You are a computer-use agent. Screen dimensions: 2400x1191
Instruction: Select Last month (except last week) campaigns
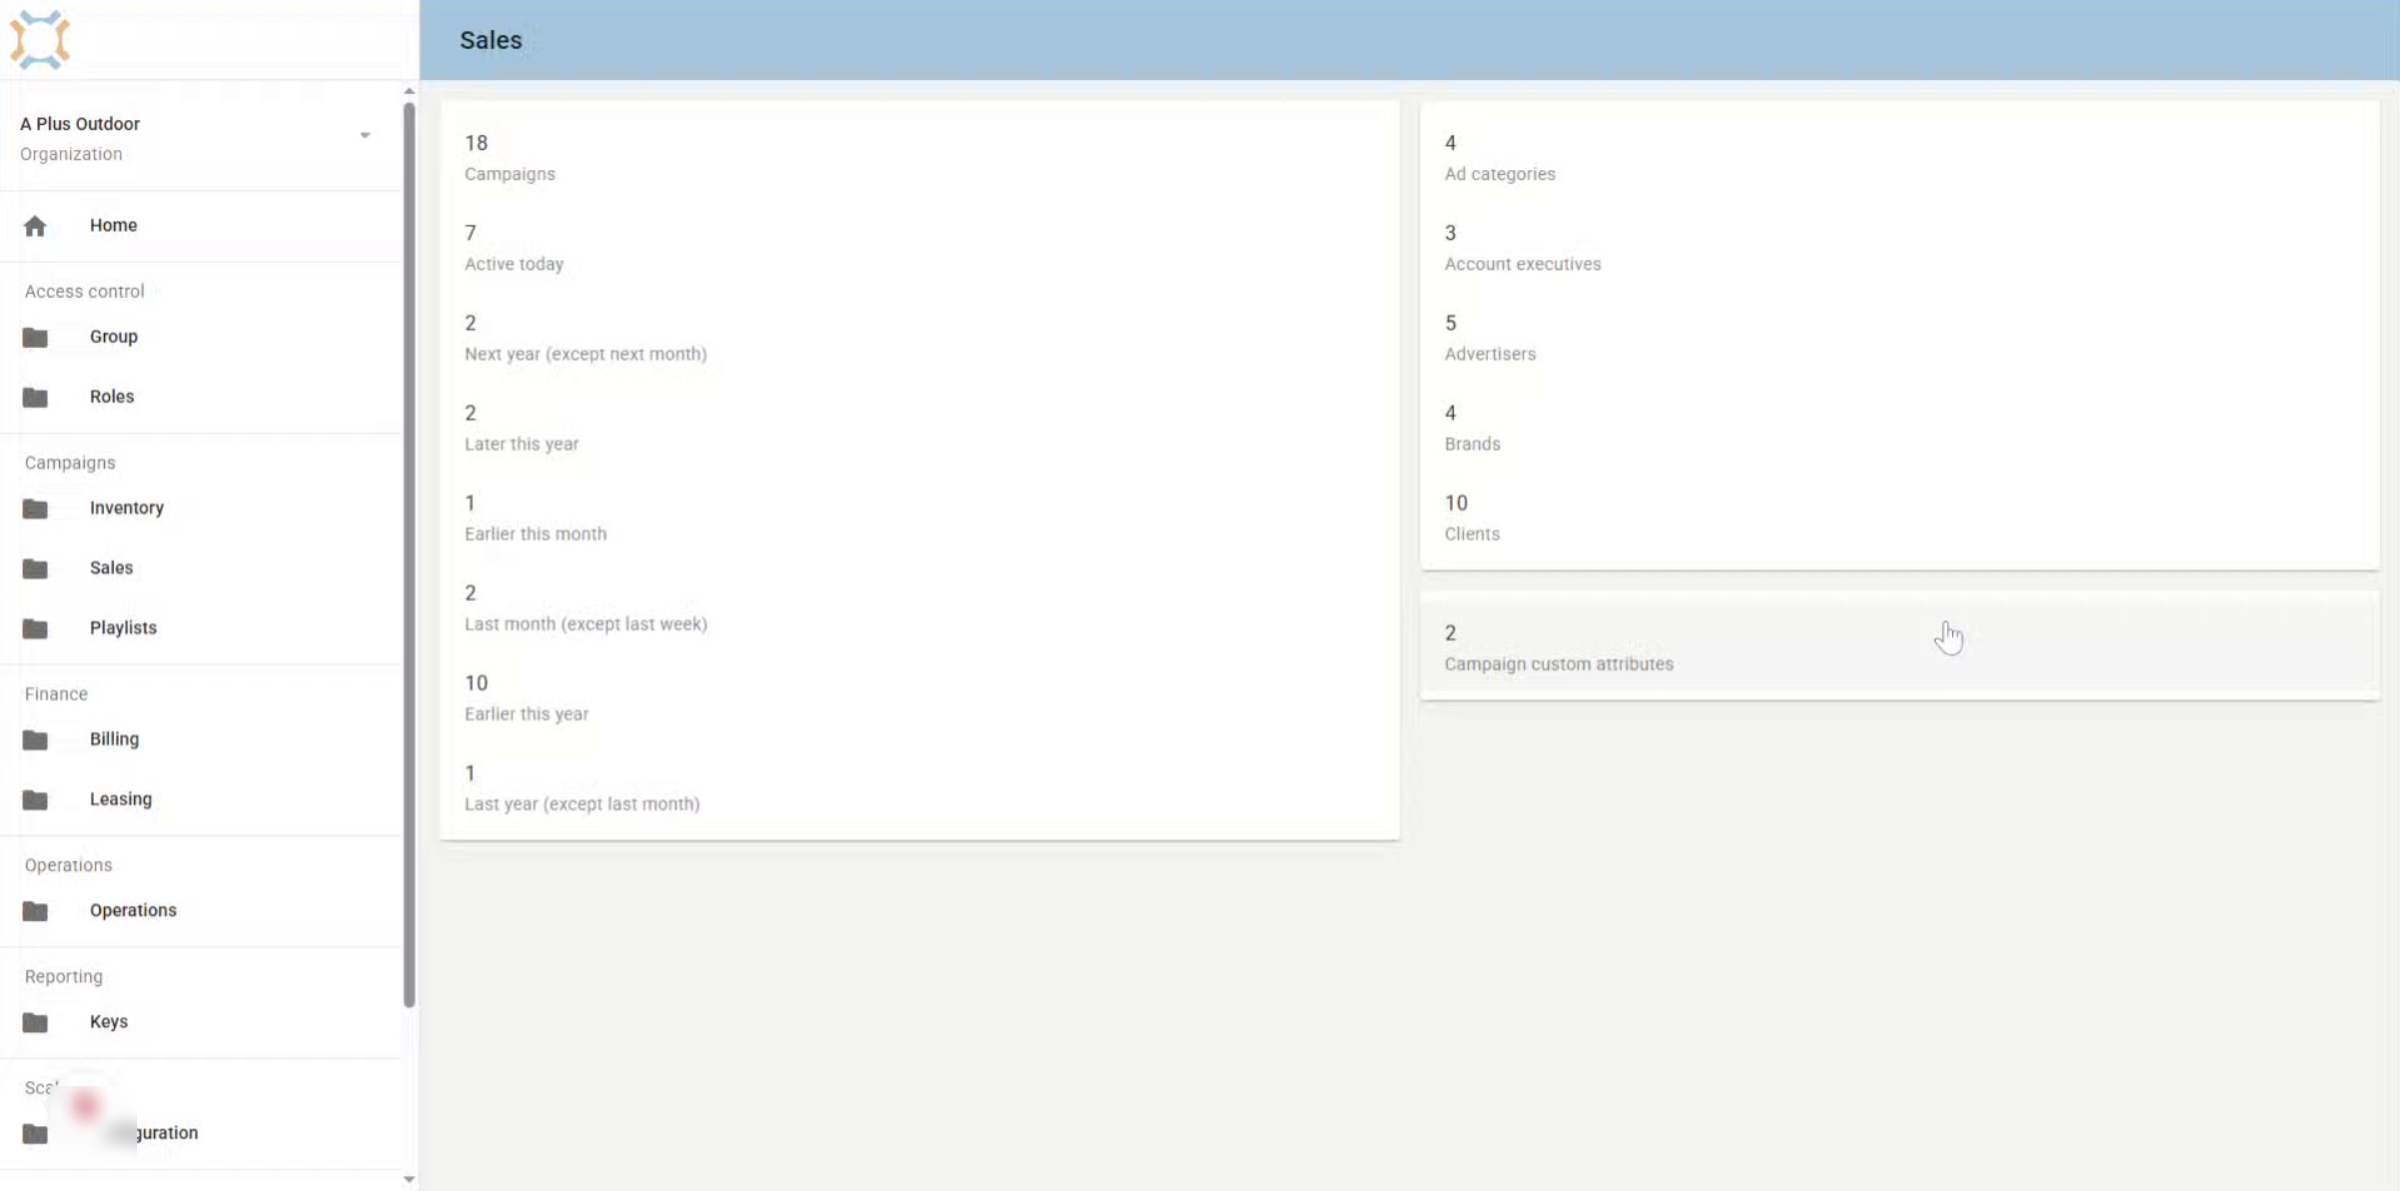919,608
